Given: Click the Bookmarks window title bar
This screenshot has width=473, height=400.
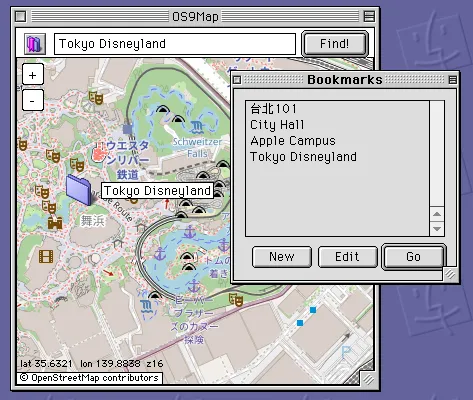Looking at the screenshot, I should coord(345,80).
